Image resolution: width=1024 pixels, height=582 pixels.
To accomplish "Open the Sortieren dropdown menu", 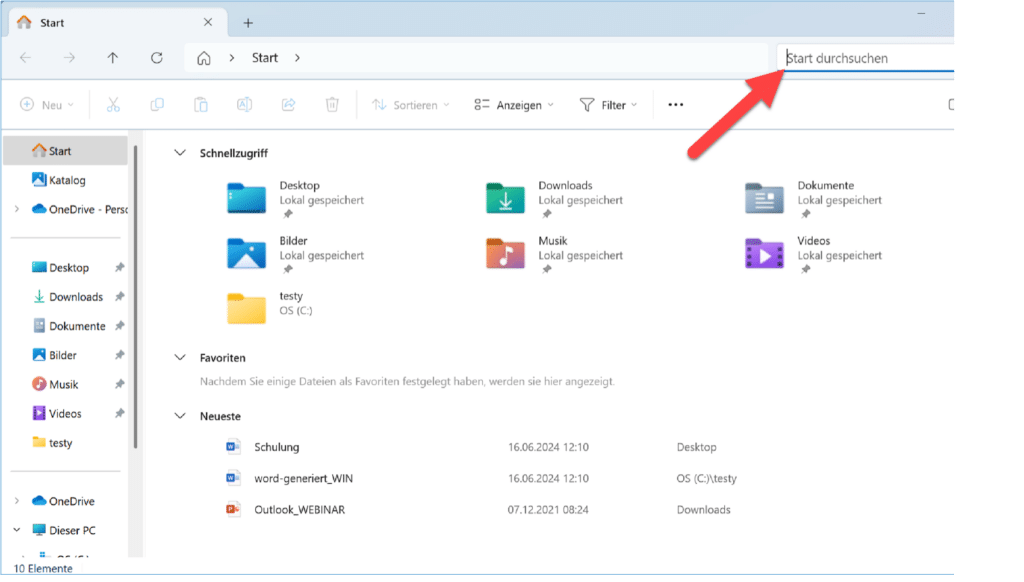I will [410, 105].
